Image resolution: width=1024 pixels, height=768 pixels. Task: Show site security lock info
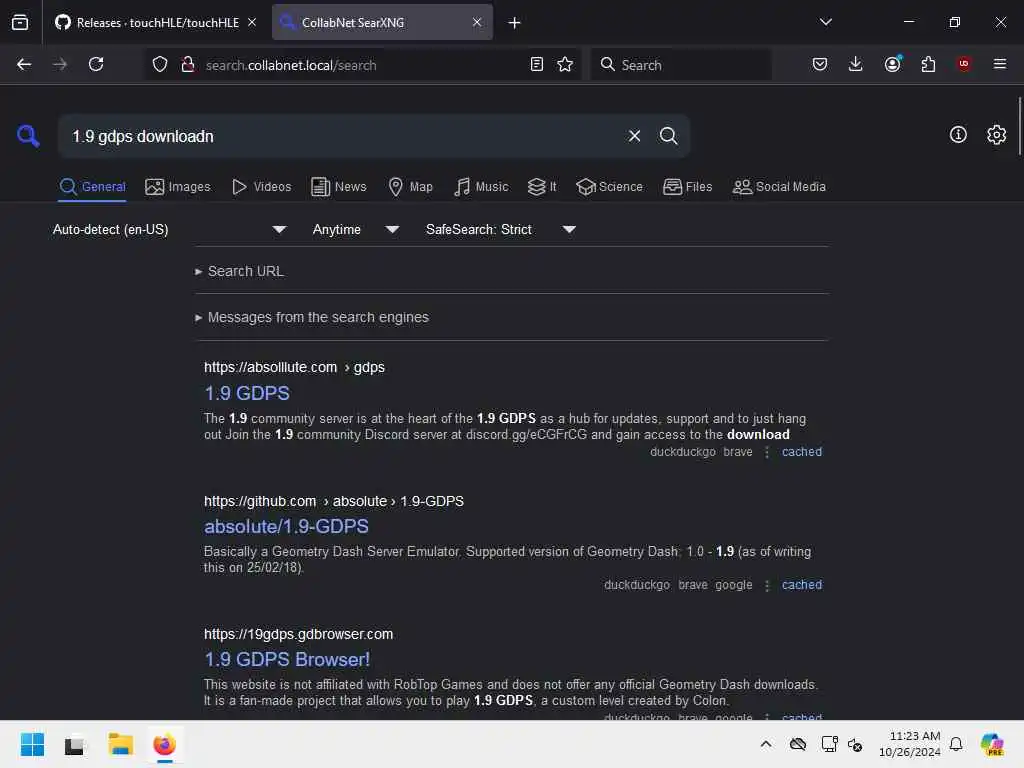pos(188,64)
